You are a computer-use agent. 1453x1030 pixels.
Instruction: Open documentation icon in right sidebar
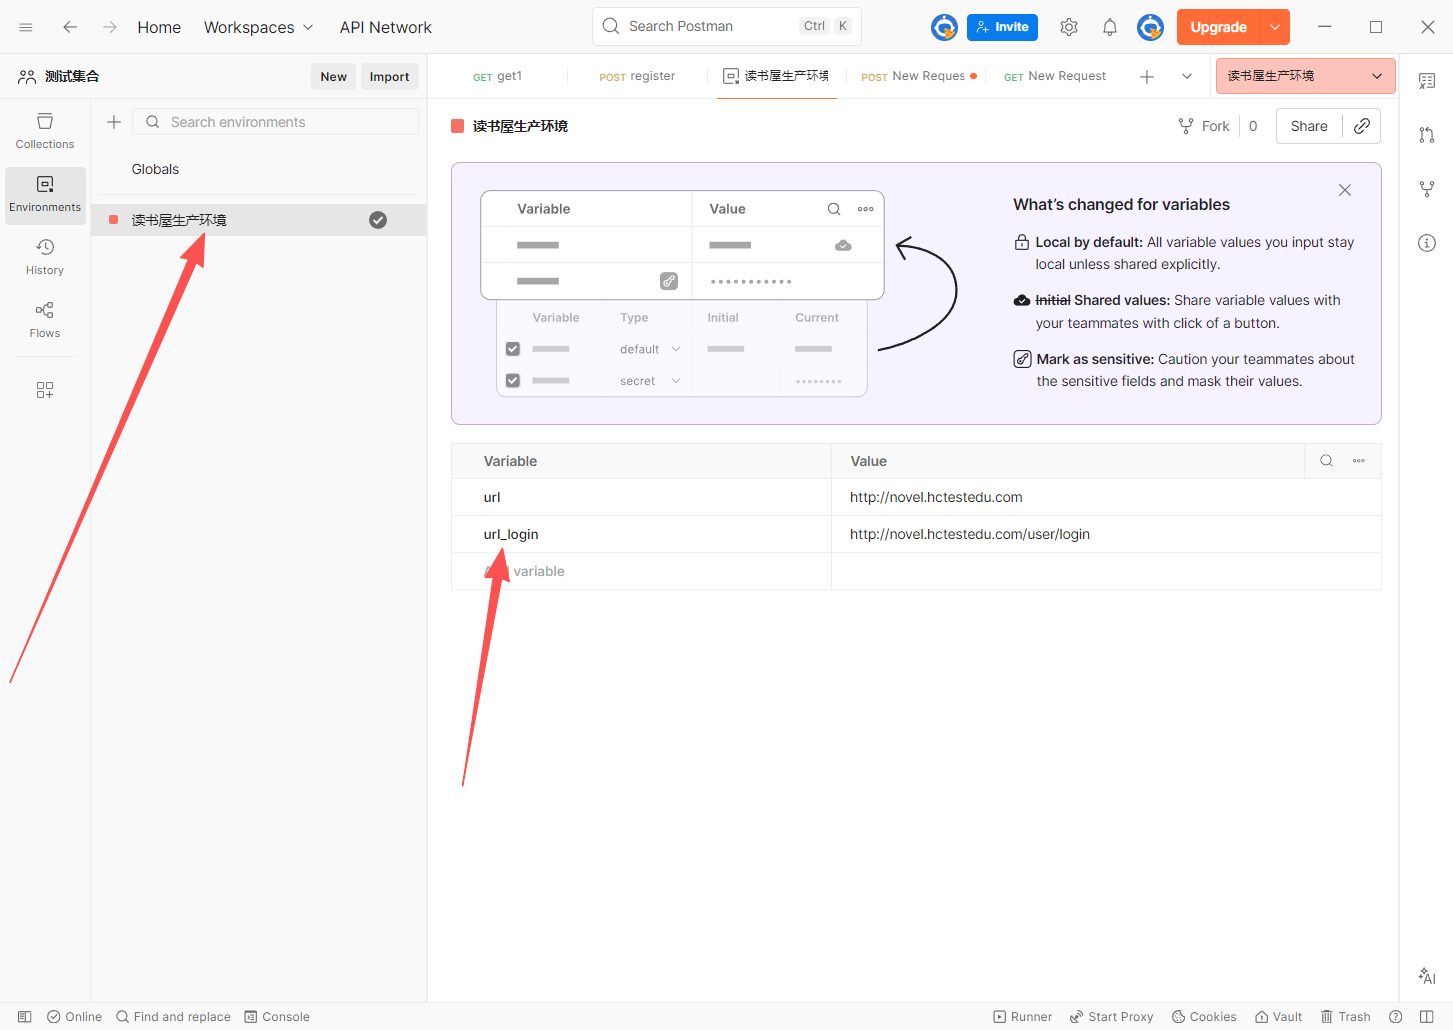[1427, 81]
